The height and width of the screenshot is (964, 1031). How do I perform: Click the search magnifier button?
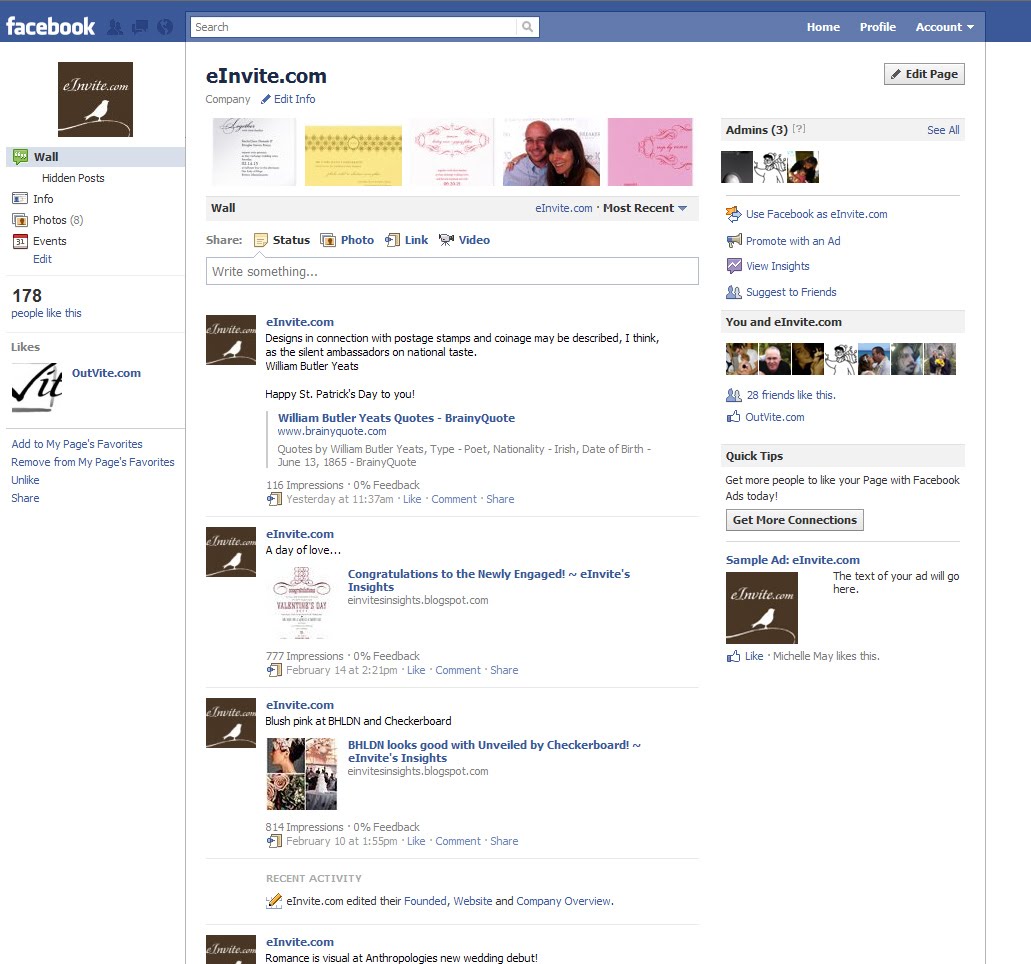(x=527, y=27)
